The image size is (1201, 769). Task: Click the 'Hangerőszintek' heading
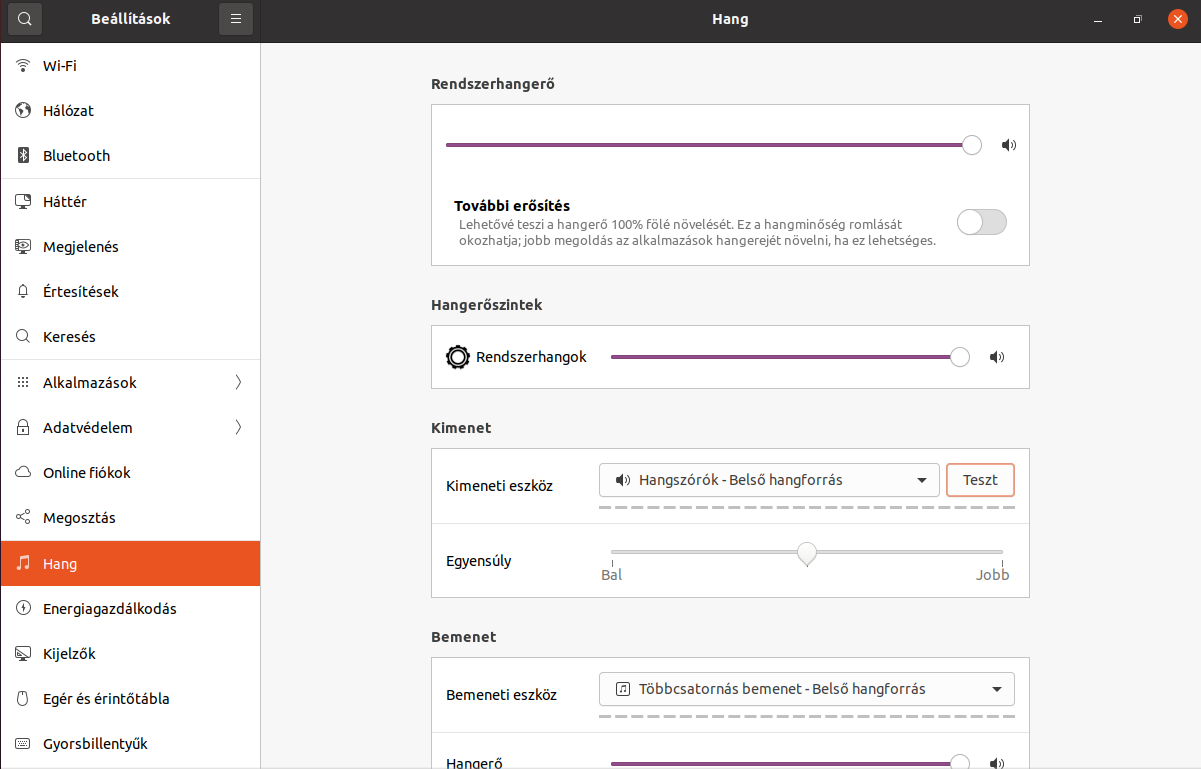(487, 305)
